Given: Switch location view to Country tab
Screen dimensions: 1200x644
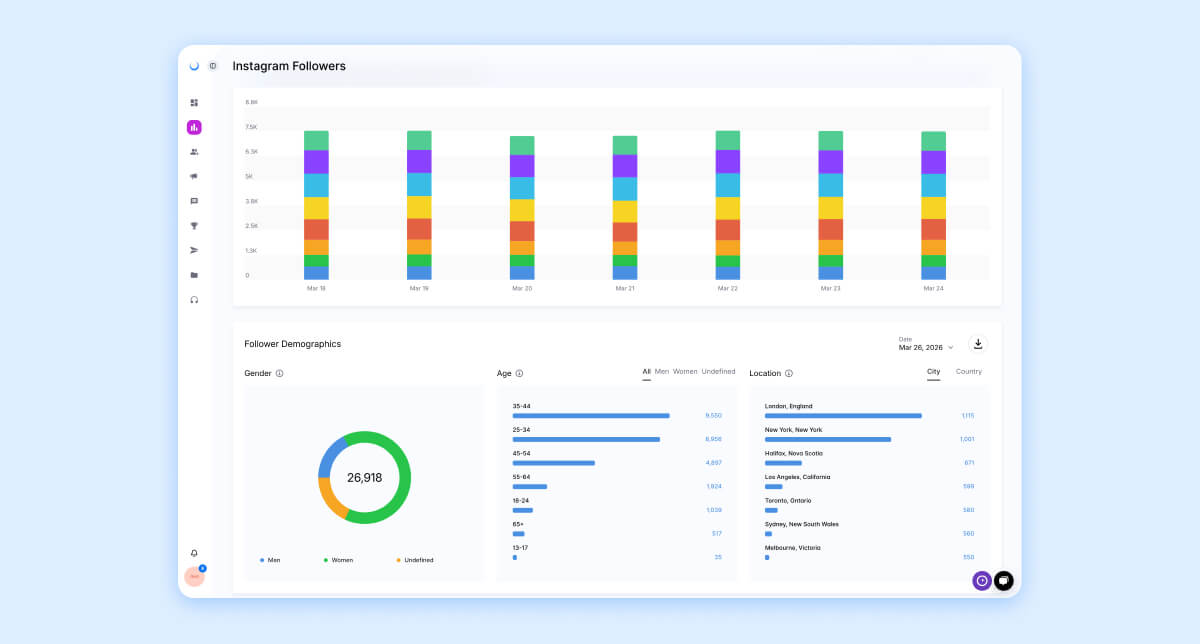Looking at the screenshot, I should [969, 371].
